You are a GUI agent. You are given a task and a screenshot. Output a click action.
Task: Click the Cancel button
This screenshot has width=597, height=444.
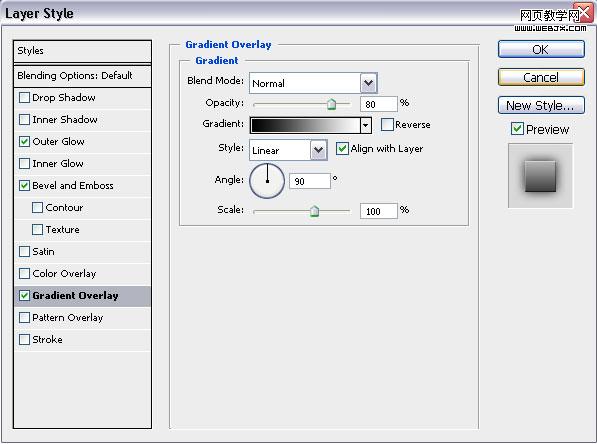click(541, 77)
